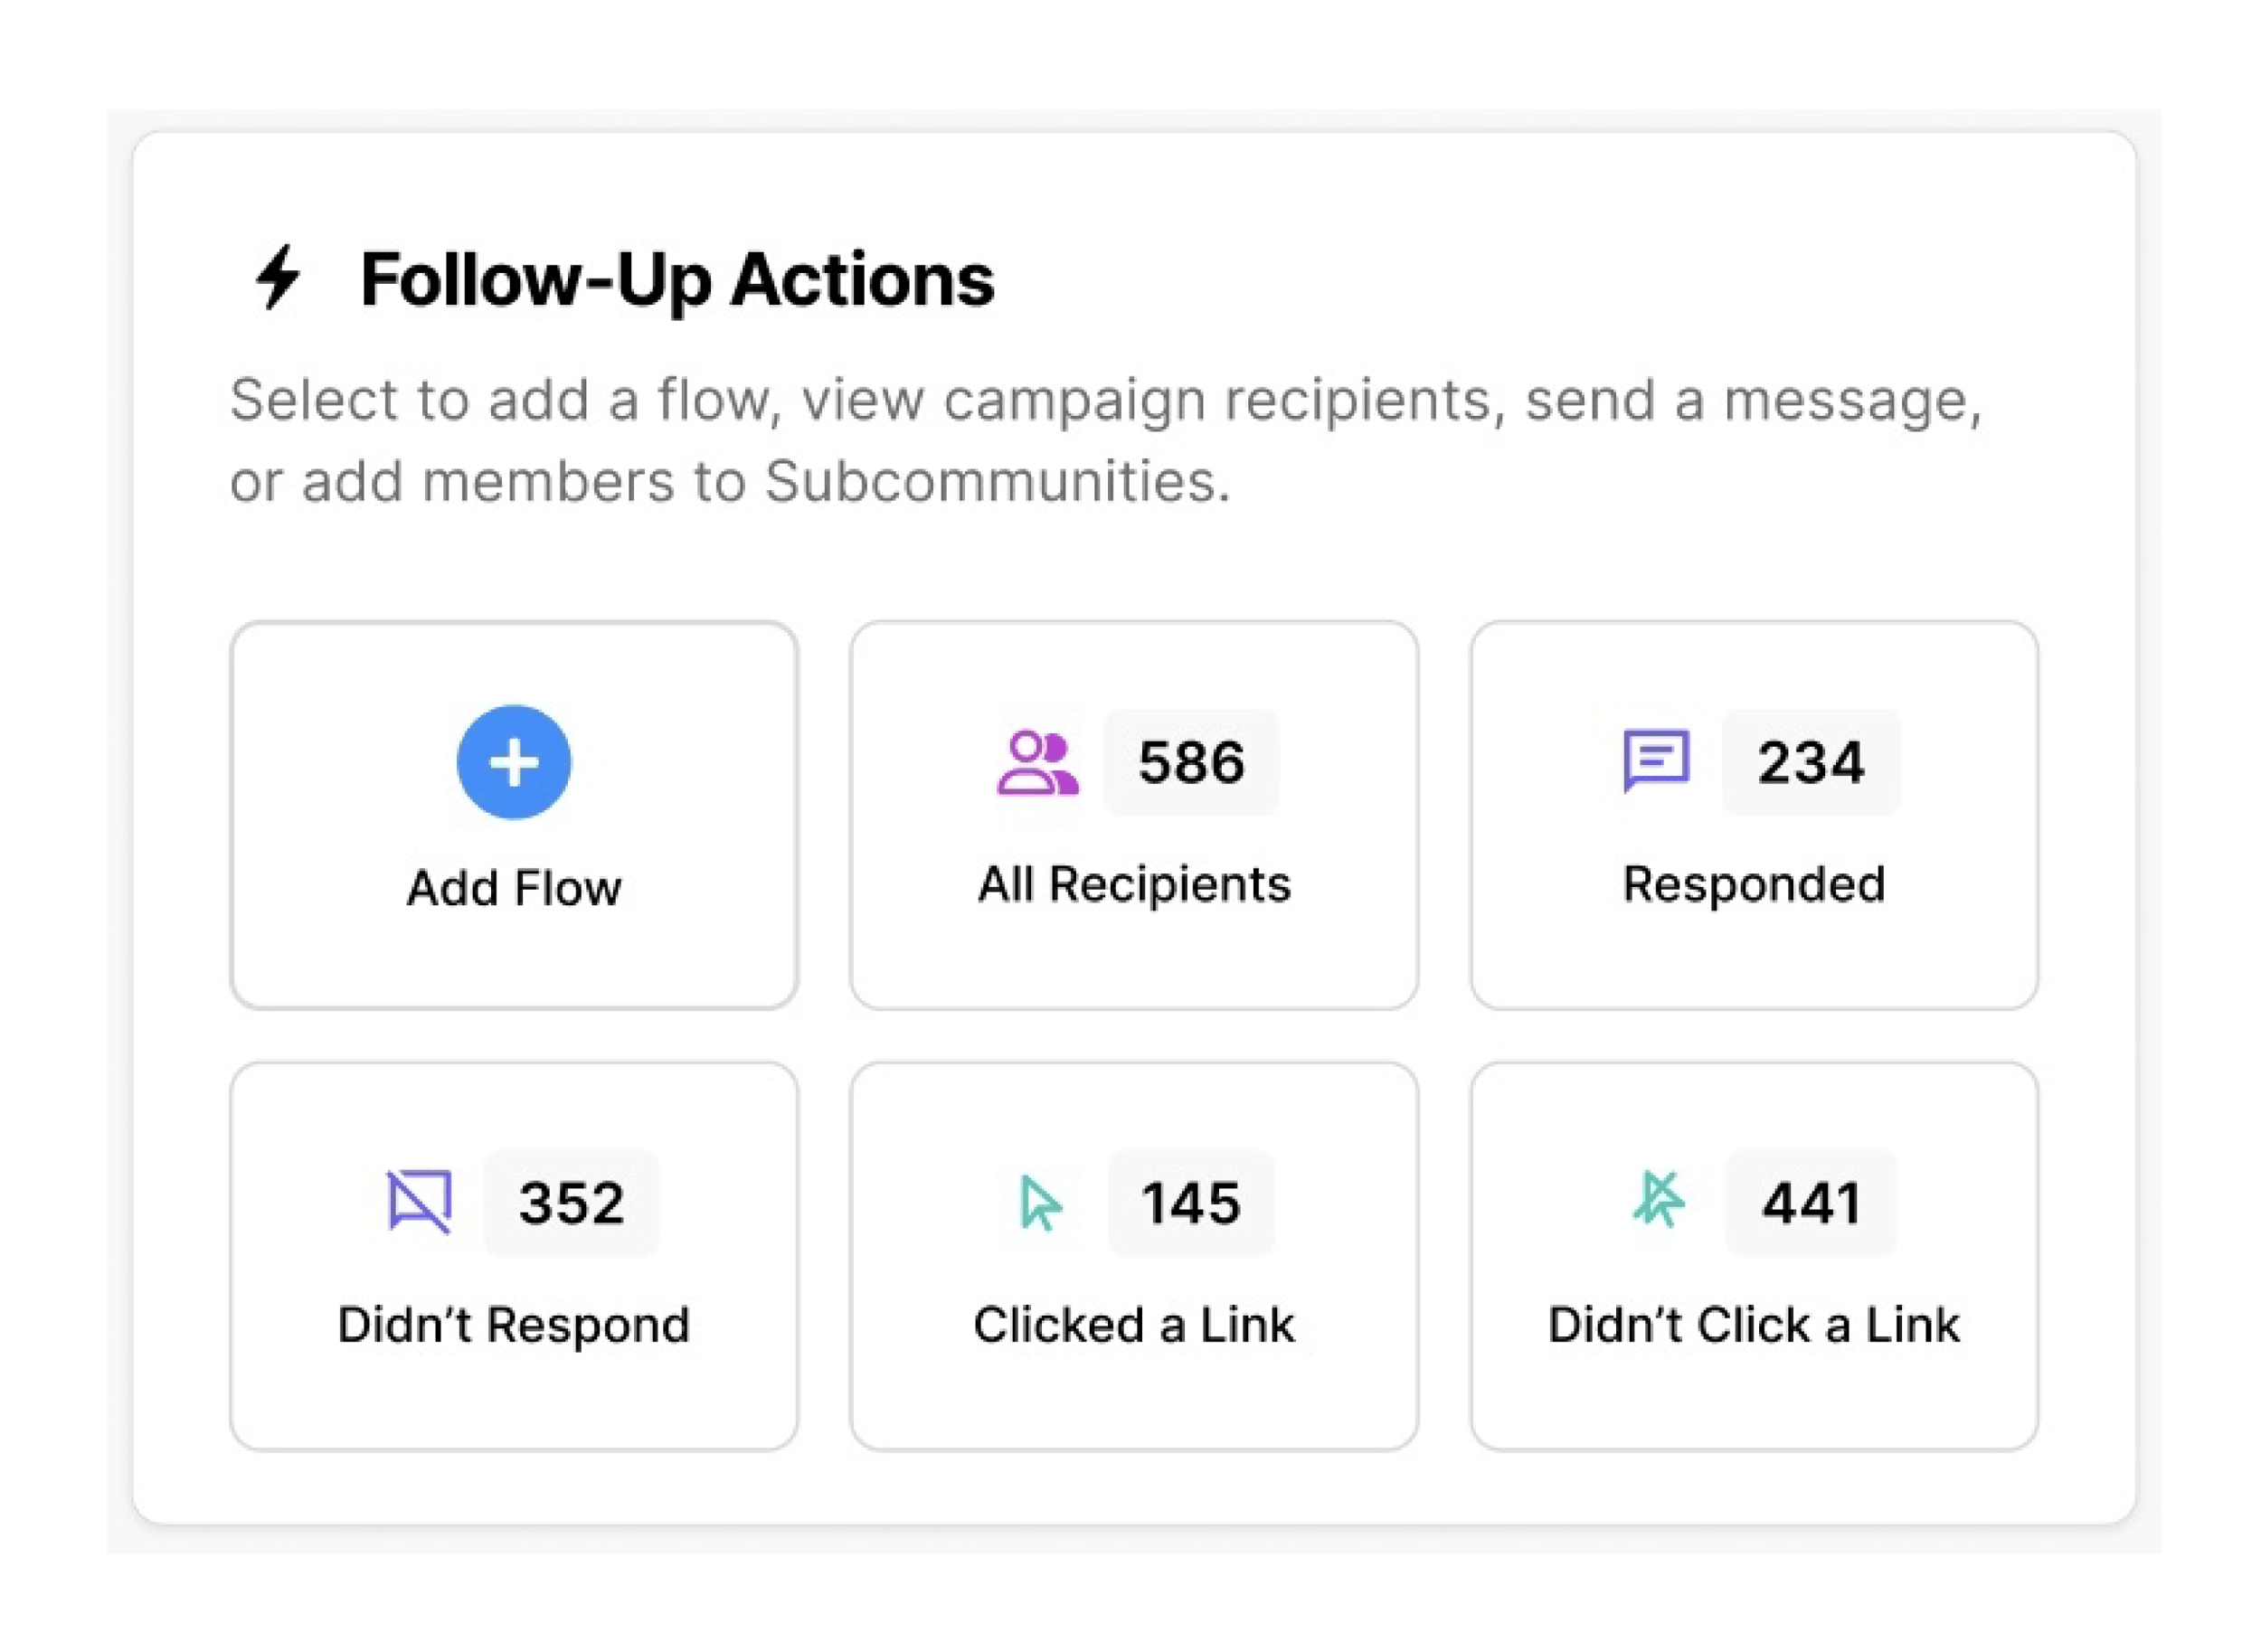The width and height of the screenshot is (2261, 1652).
Task: Select the teal cursor Clicked a Link icon
Action: pos(1040,1203)
